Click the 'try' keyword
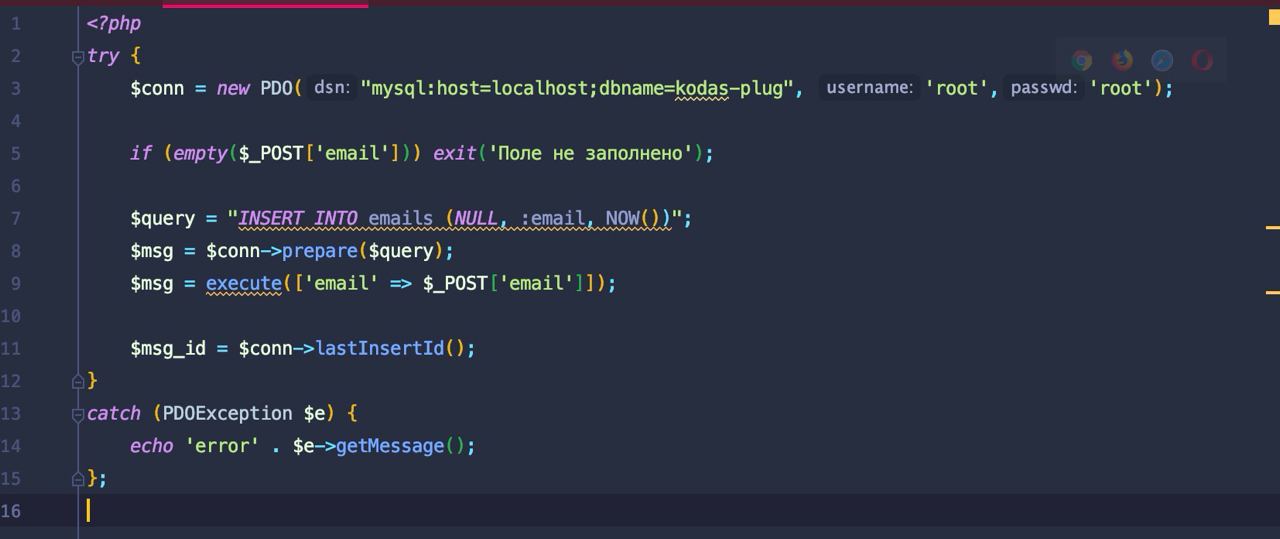The width and height of the screenshot is (1280, 539). coord(103,56)
